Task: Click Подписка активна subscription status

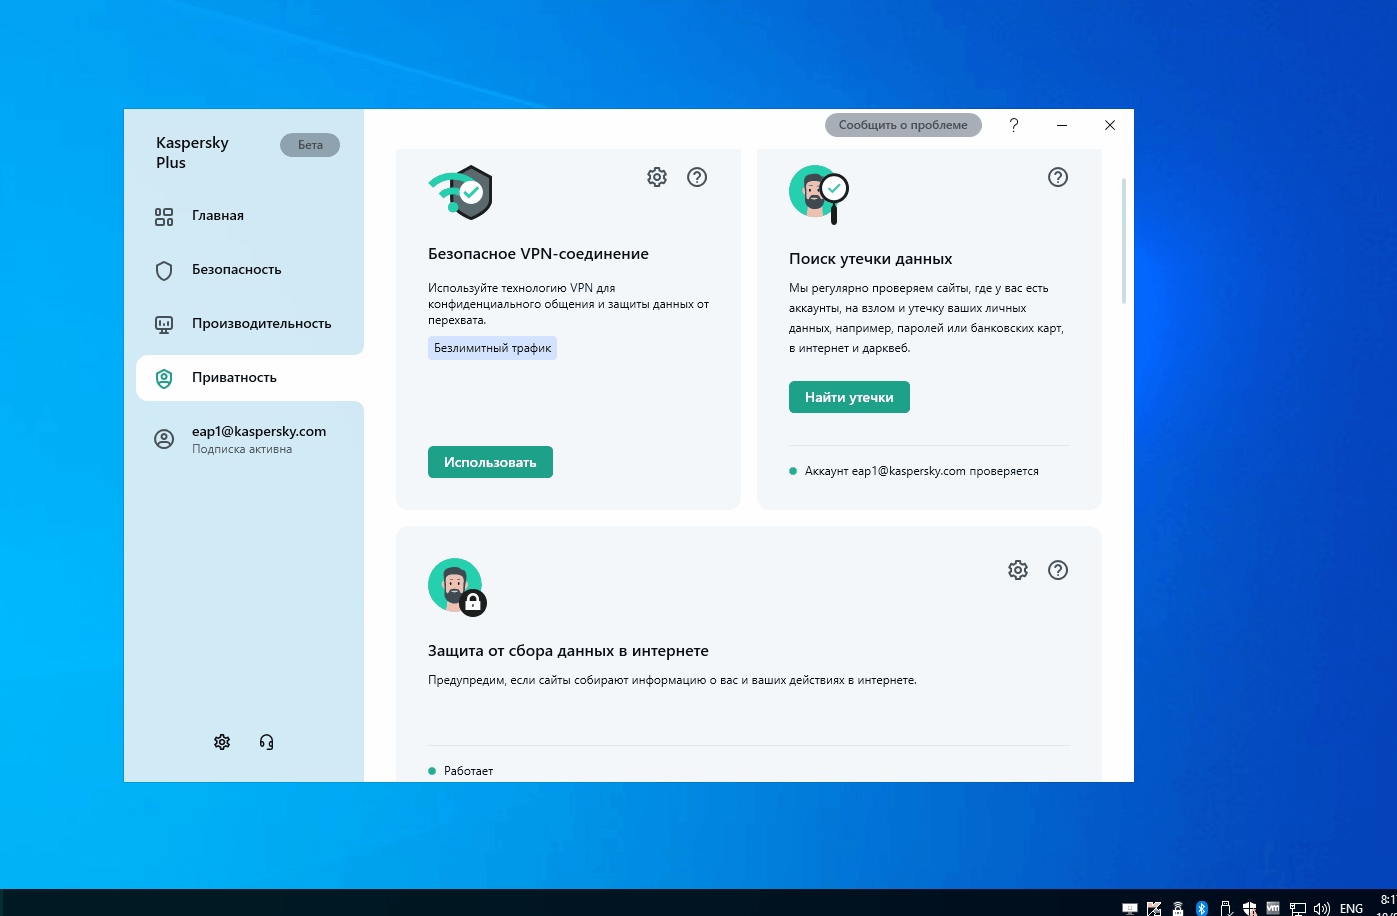Action: [242, 450]
